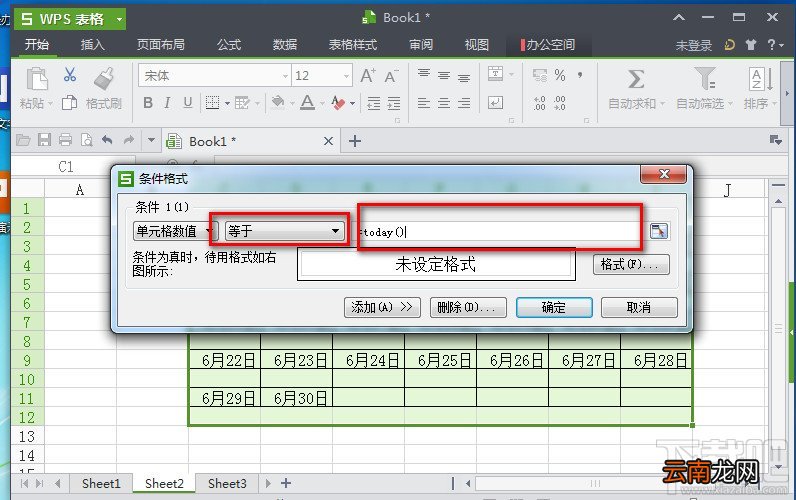Click the range selector icon beside formula box
Image resolution: width=796 pixels, height=500 pixels.
659,231
